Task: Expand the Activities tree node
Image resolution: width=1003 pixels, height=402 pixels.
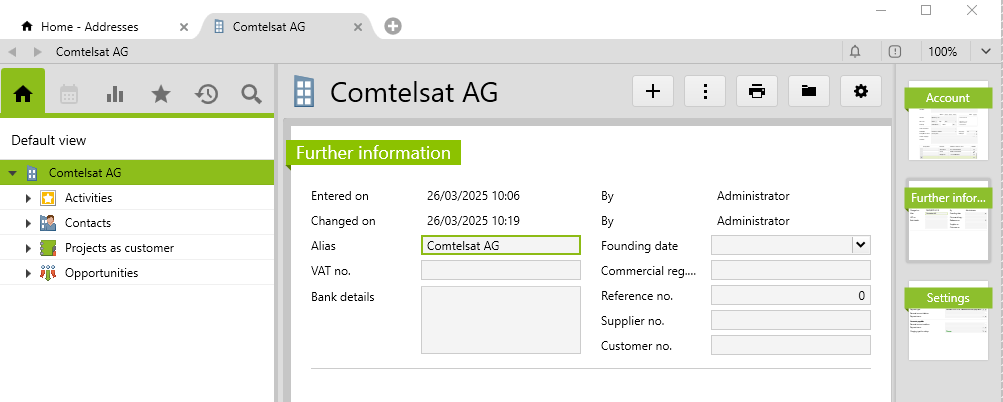Action: click(x=29, y=198)
